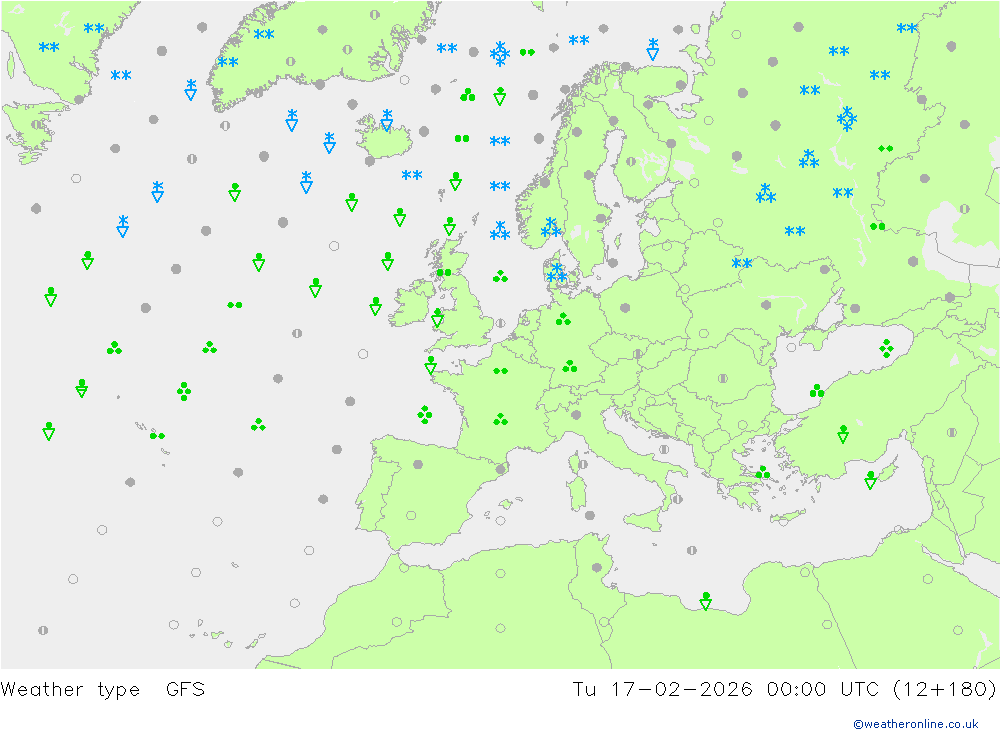
Task: Click the "Weather type" caption text
Action: 70,690
